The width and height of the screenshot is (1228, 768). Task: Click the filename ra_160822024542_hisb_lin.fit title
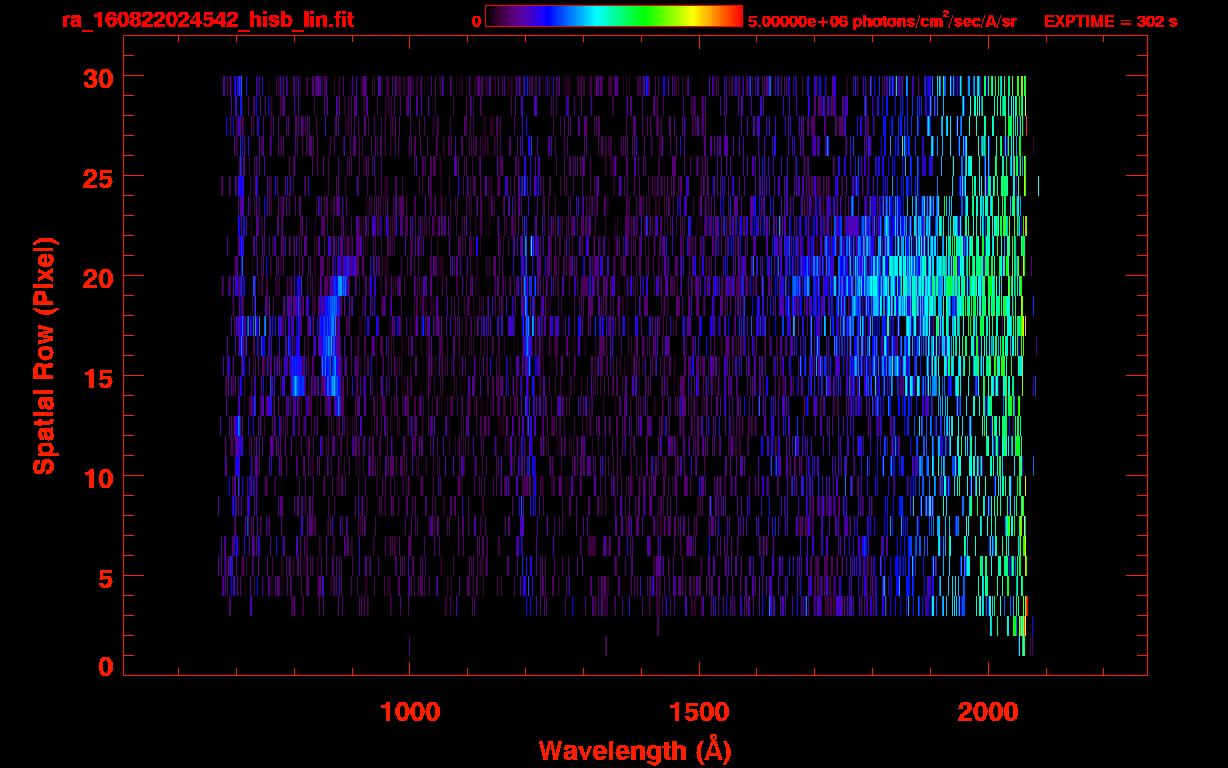click(207, 20)
